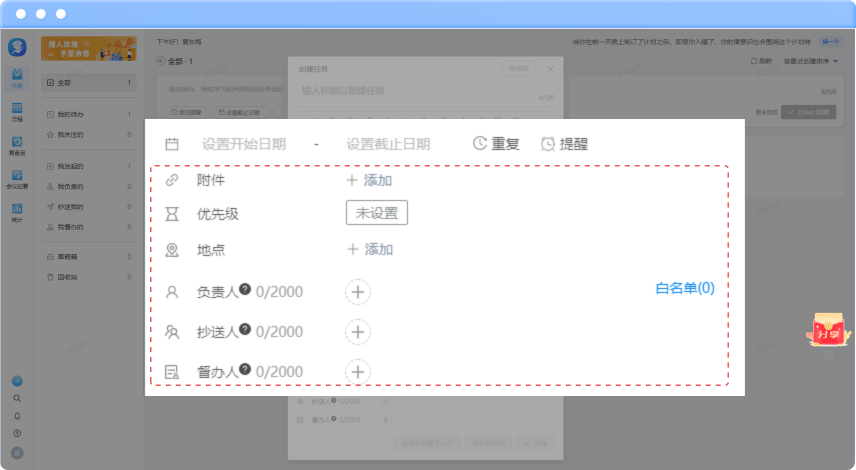Screen dimensions: 856x470
Task: Select 回收站 in the left menu
Action: [68, 275]
